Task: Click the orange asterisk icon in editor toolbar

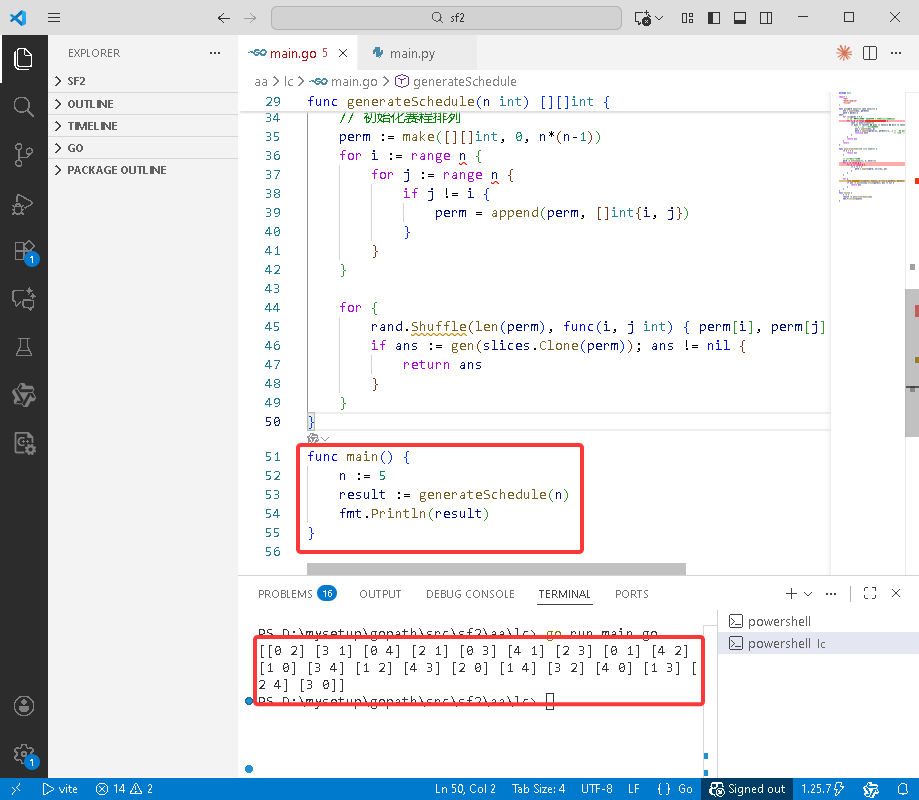Action: 844,53
